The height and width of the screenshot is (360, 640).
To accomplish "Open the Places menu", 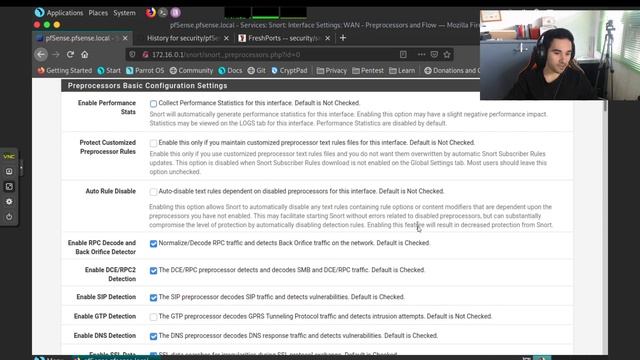I will [98, 13].
